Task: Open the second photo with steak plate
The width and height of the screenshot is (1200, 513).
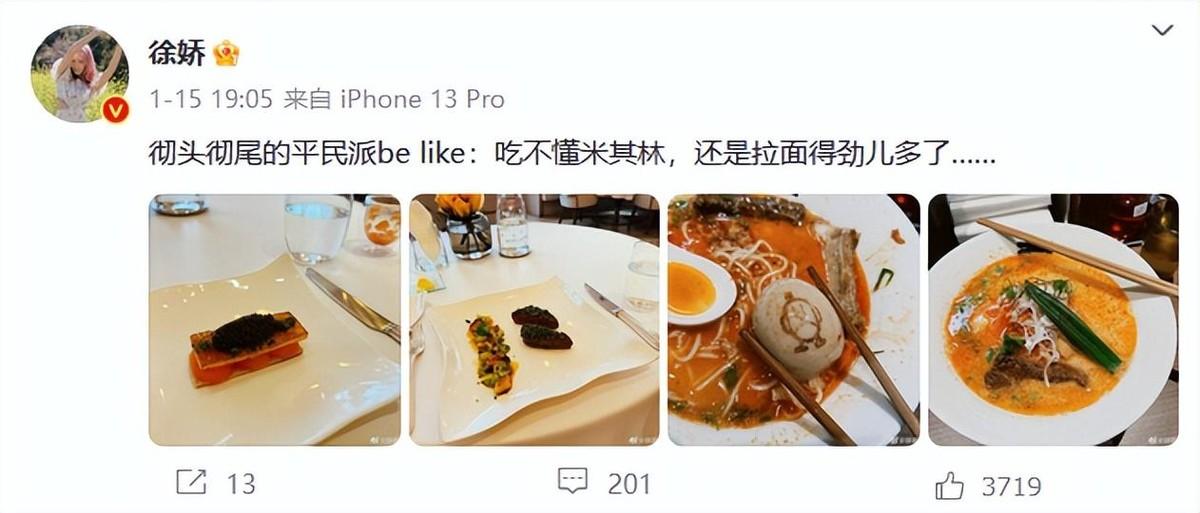Action: [x=534, y=319]
